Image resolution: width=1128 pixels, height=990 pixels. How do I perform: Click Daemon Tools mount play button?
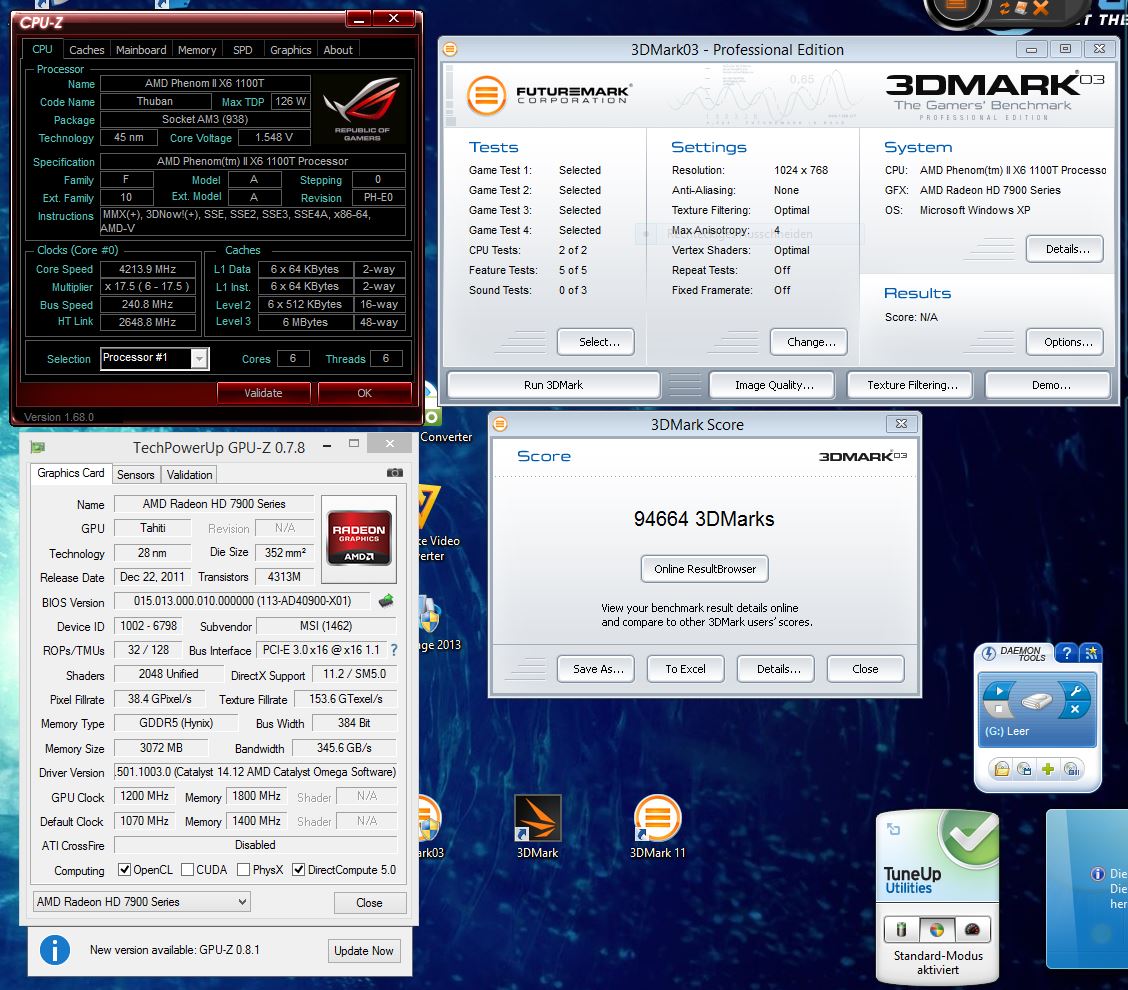pyautogui.click(x=999, y=691)
